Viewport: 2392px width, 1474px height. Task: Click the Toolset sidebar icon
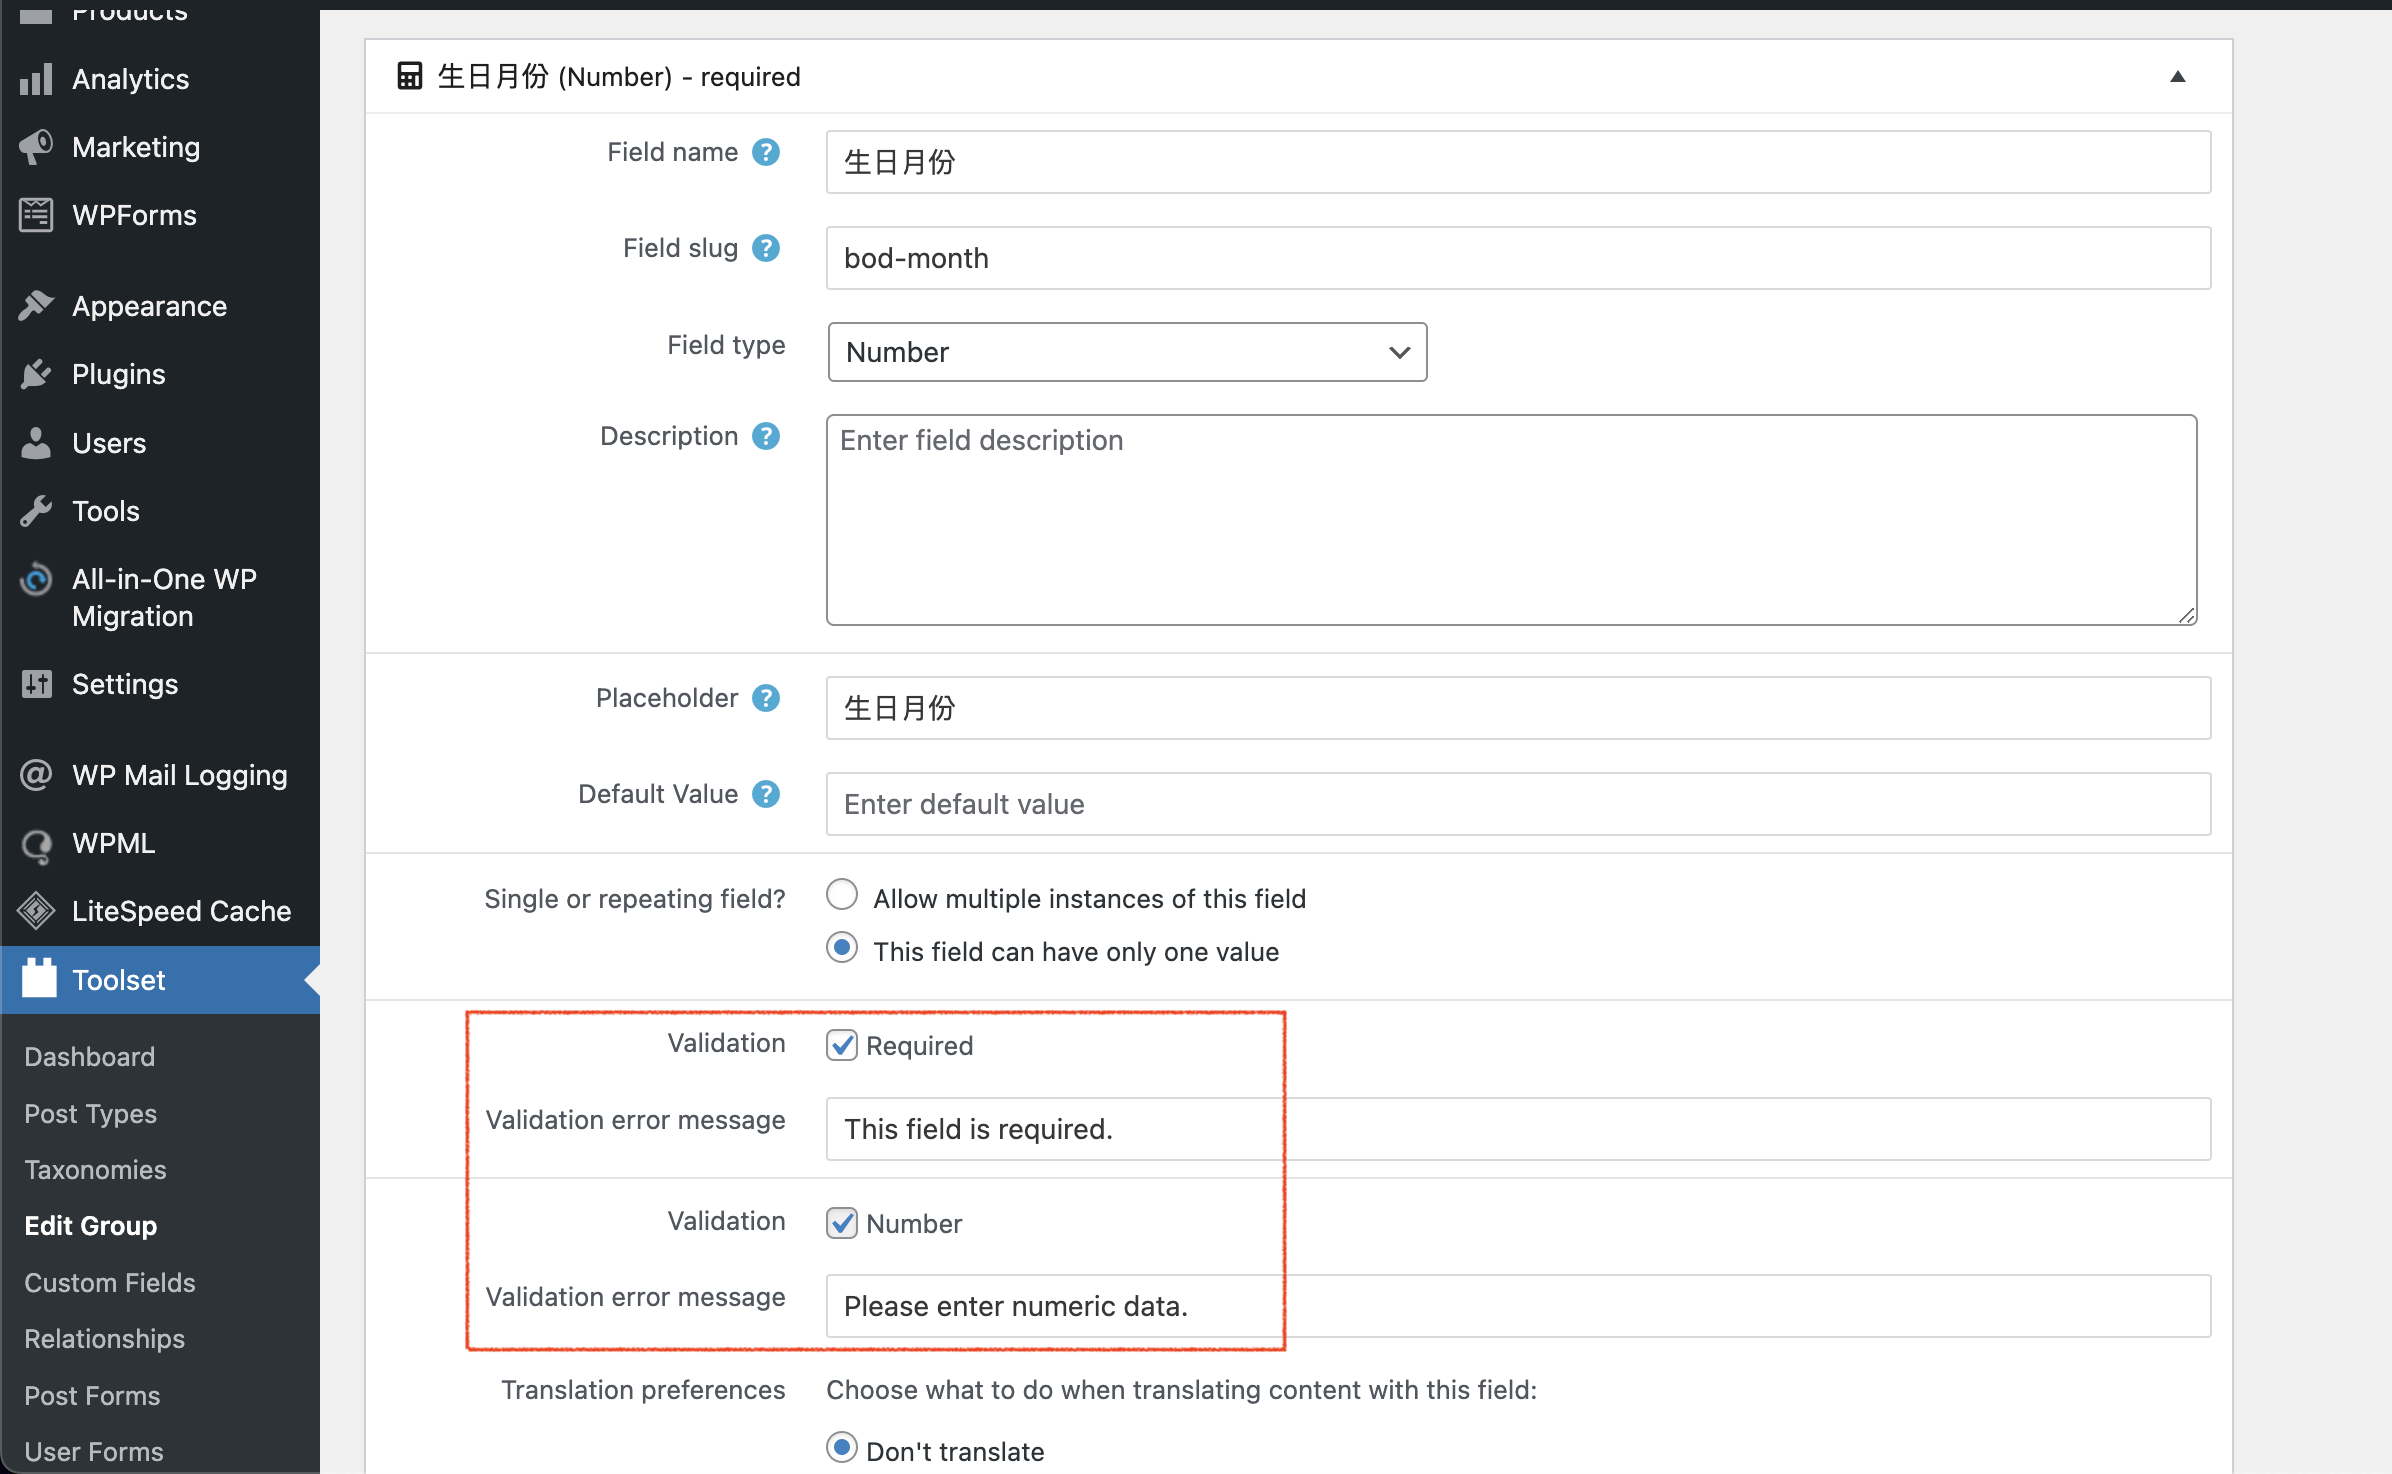coord(39,978)
